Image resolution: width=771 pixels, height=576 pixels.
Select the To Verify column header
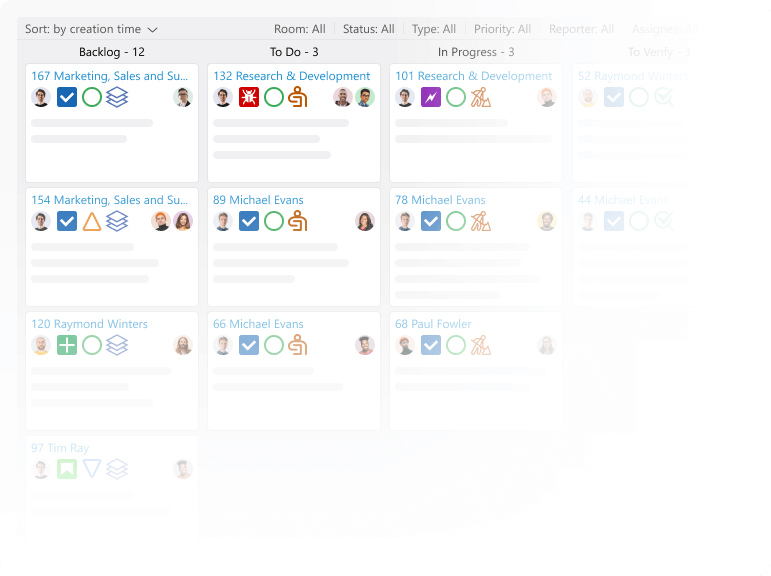pyautogui.click(x=659, y=52)
